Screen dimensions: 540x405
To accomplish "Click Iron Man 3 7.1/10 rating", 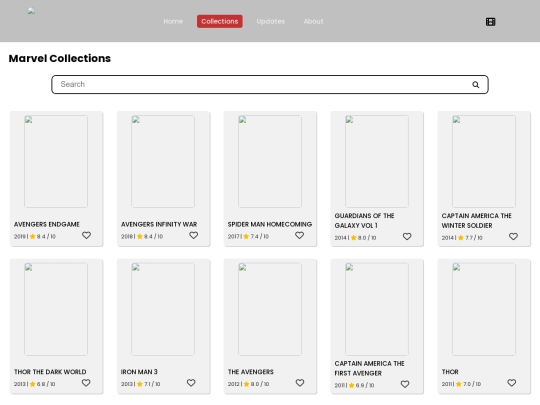I will click(x=141, y=384).
